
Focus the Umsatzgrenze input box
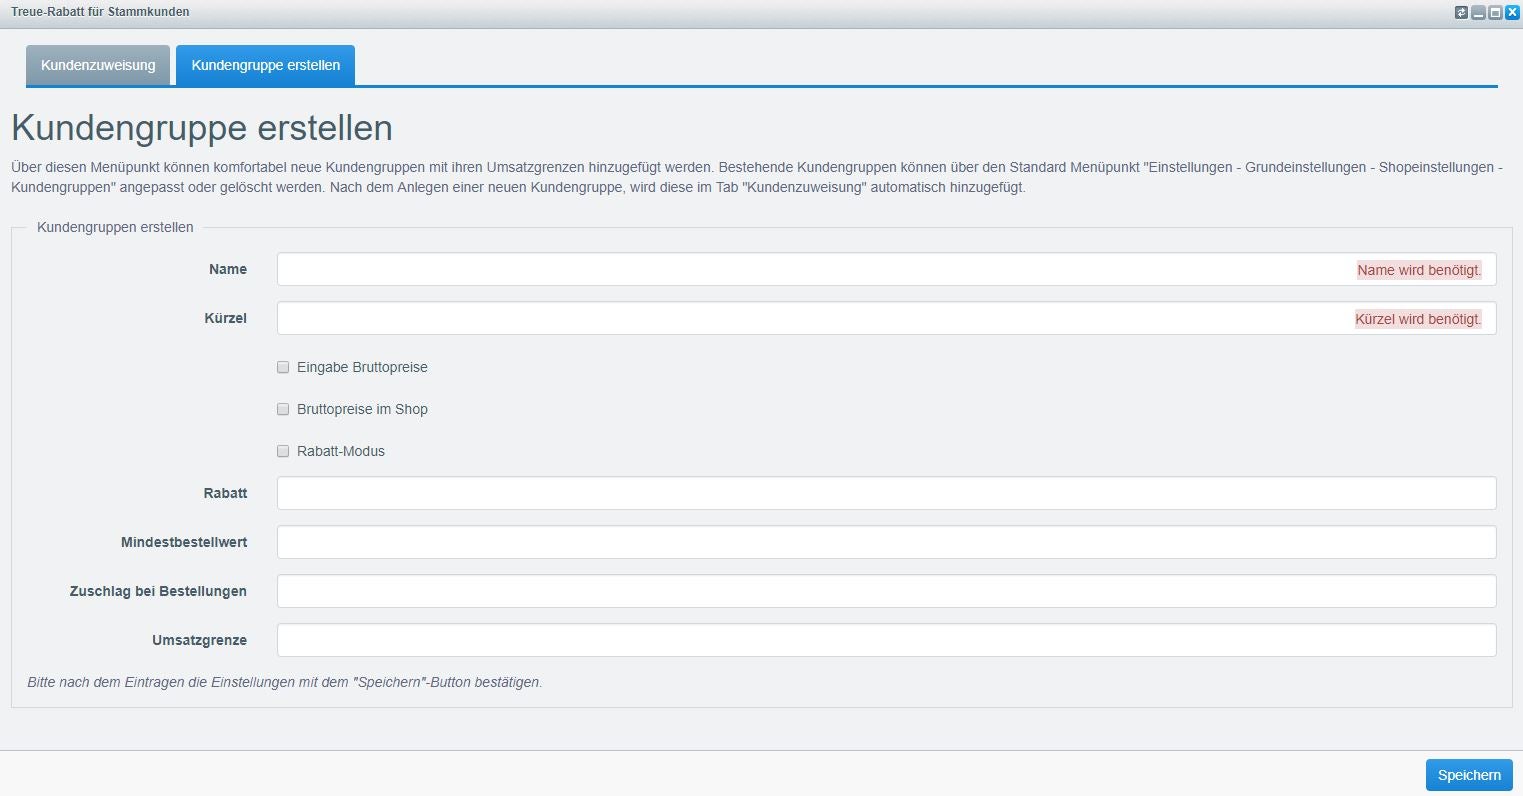click(886, 640)
